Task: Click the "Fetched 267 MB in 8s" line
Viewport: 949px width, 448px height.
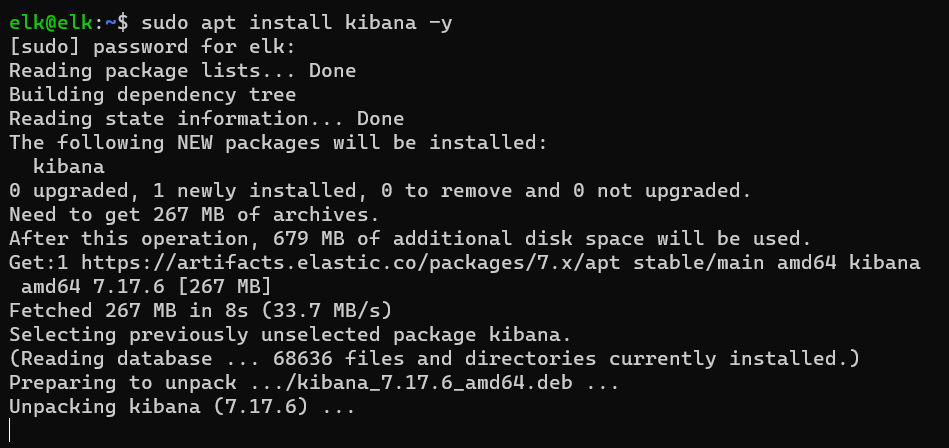Action: [200, 311]
